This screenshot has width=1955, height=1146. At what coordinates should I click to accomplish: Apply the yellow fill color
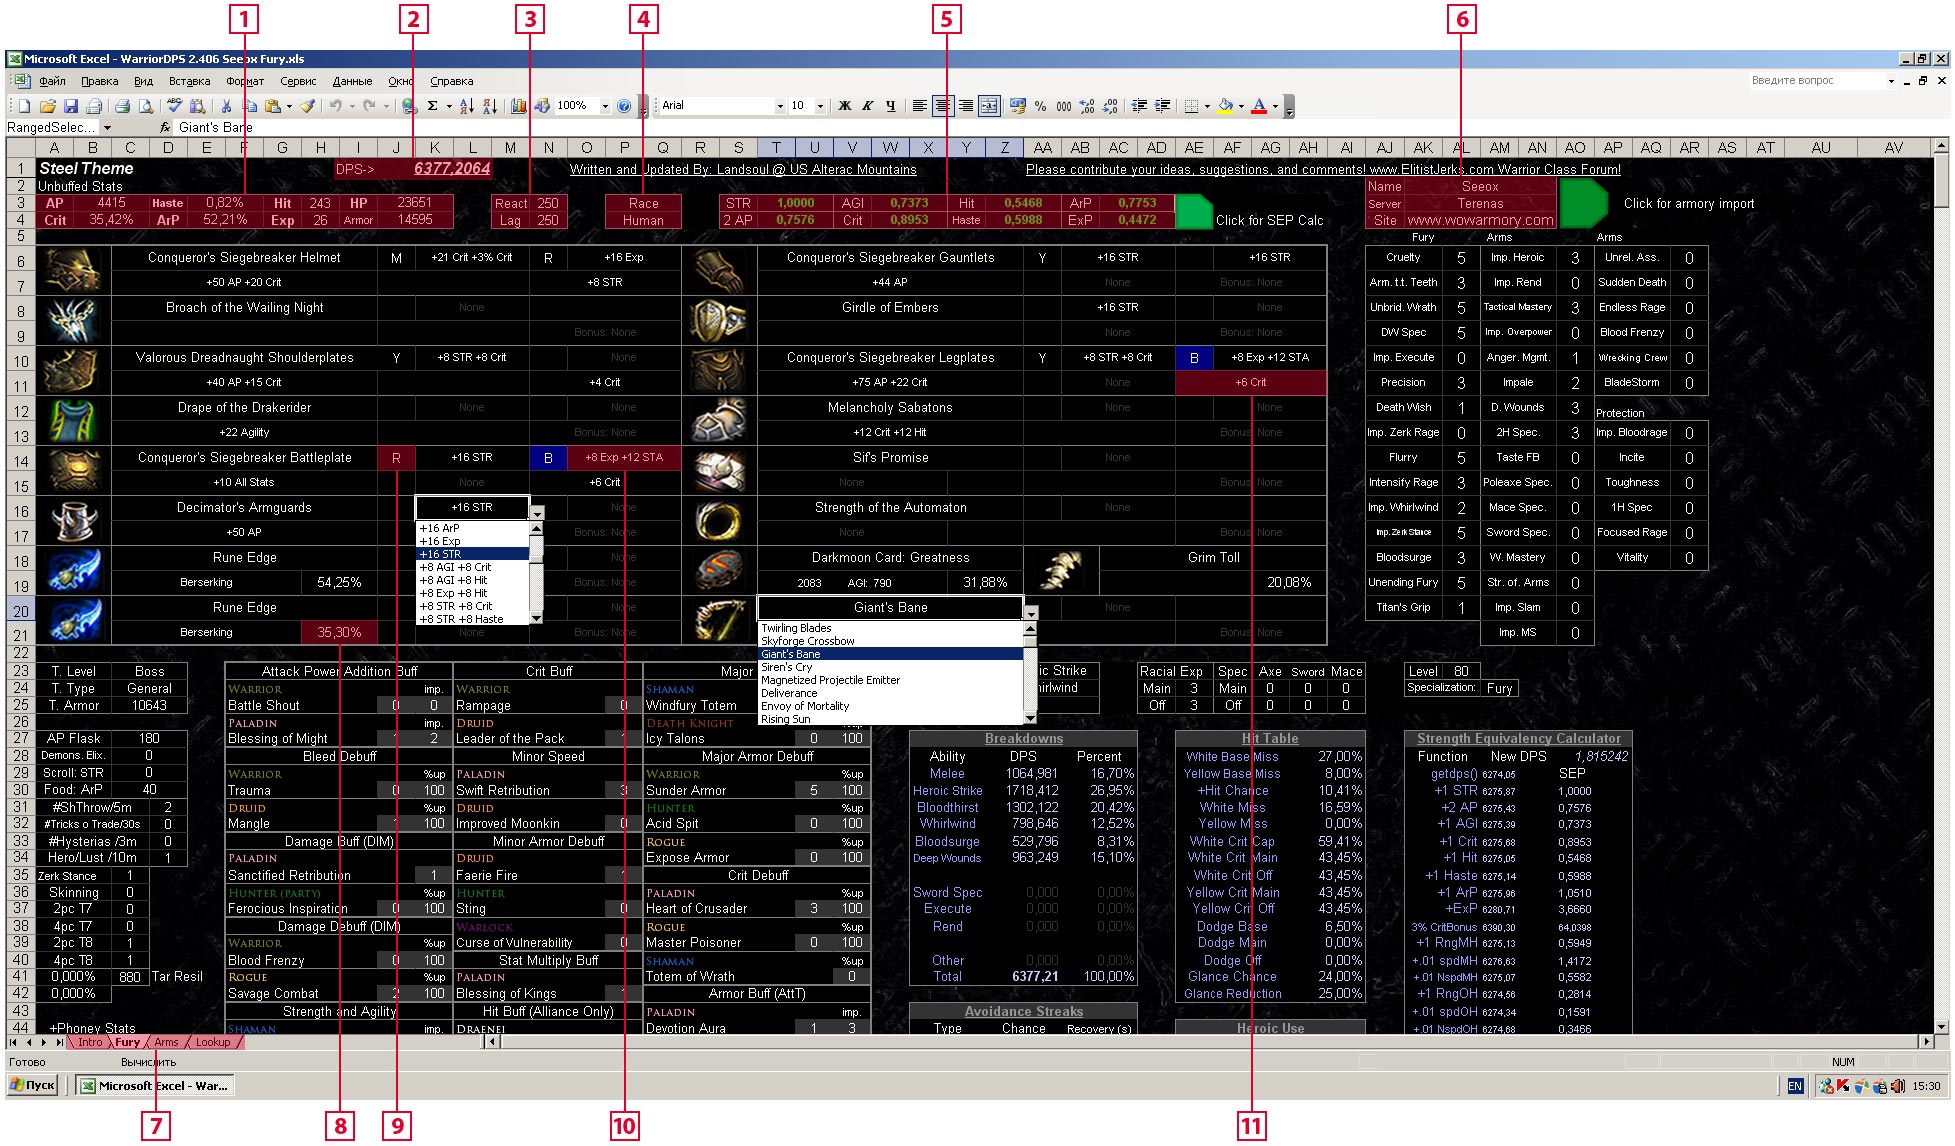coord(1225,106)
